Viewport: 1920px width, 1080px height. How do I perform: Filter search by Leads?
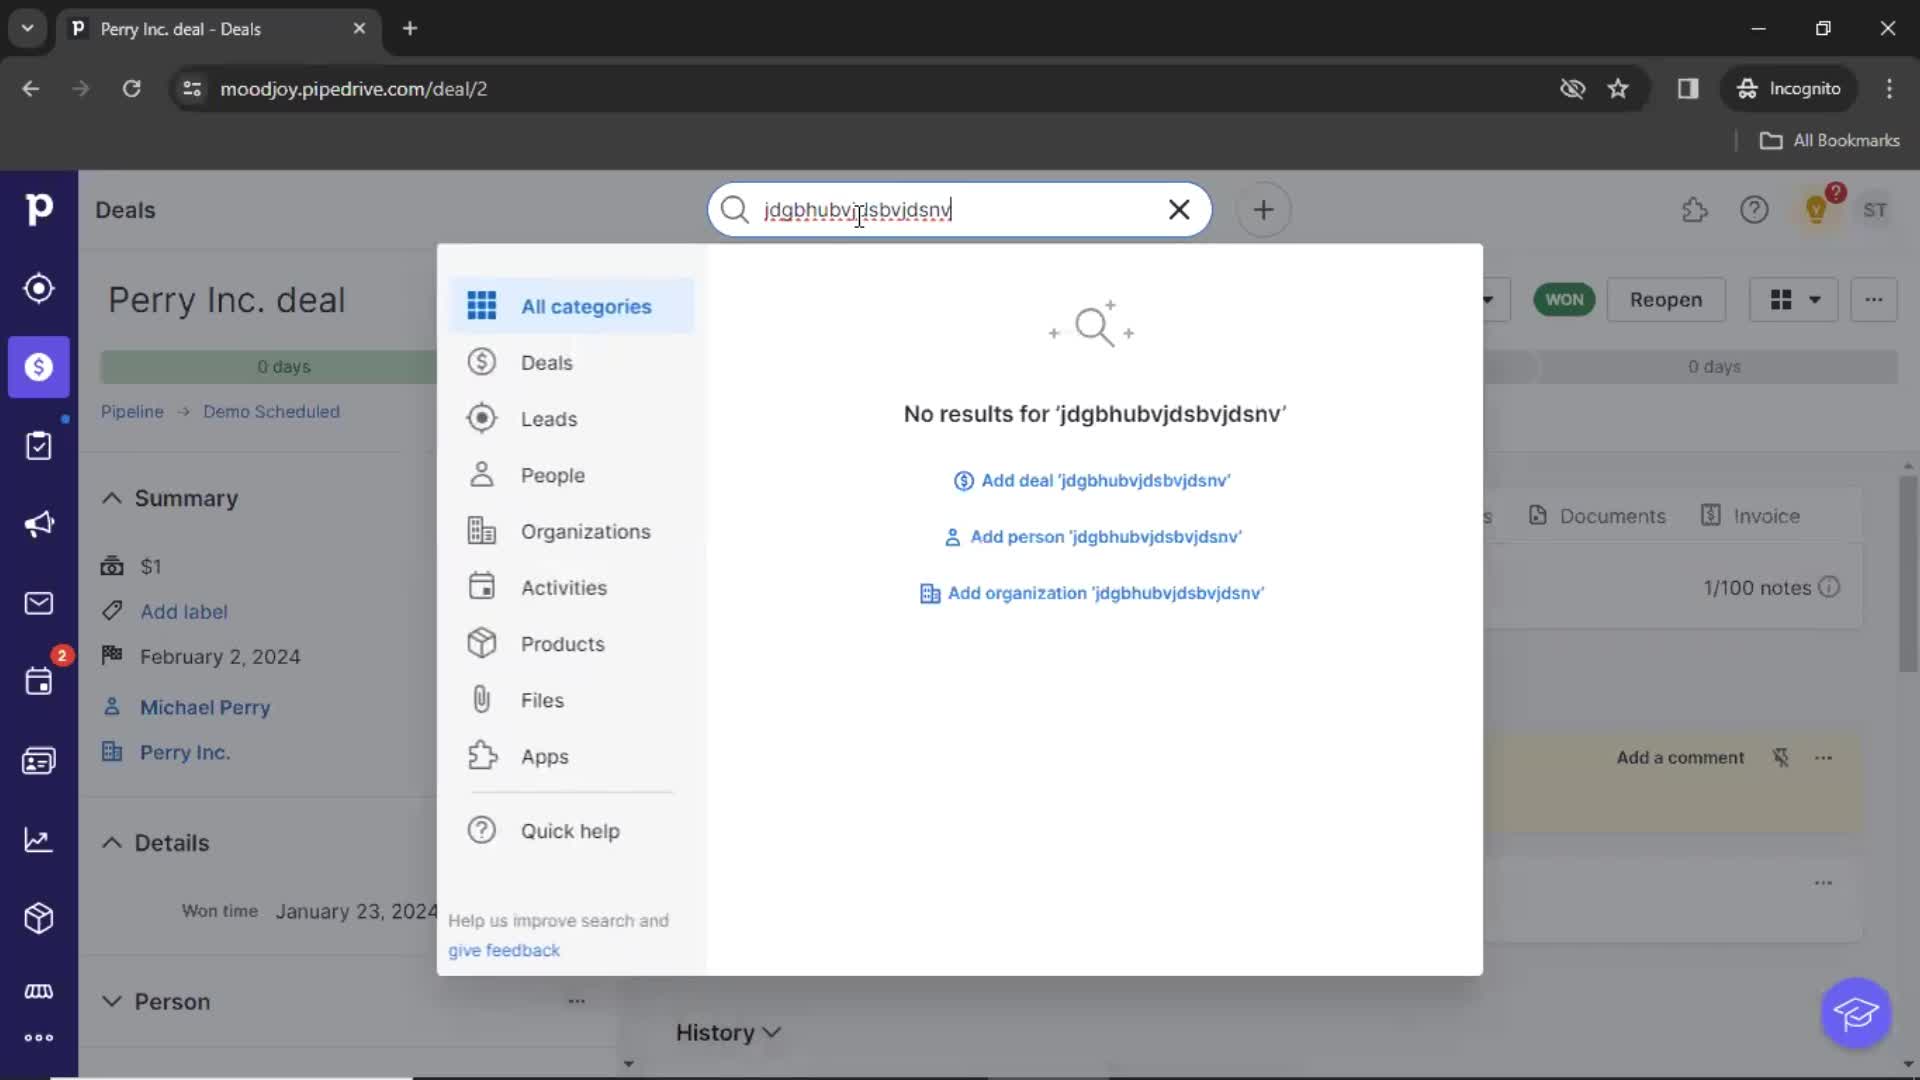571,419
